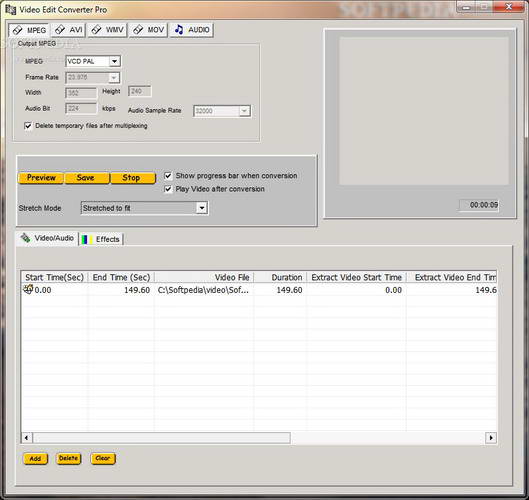Click the color bars icon on Effects tab
This screenshot has width=529, height=500.
87,240
